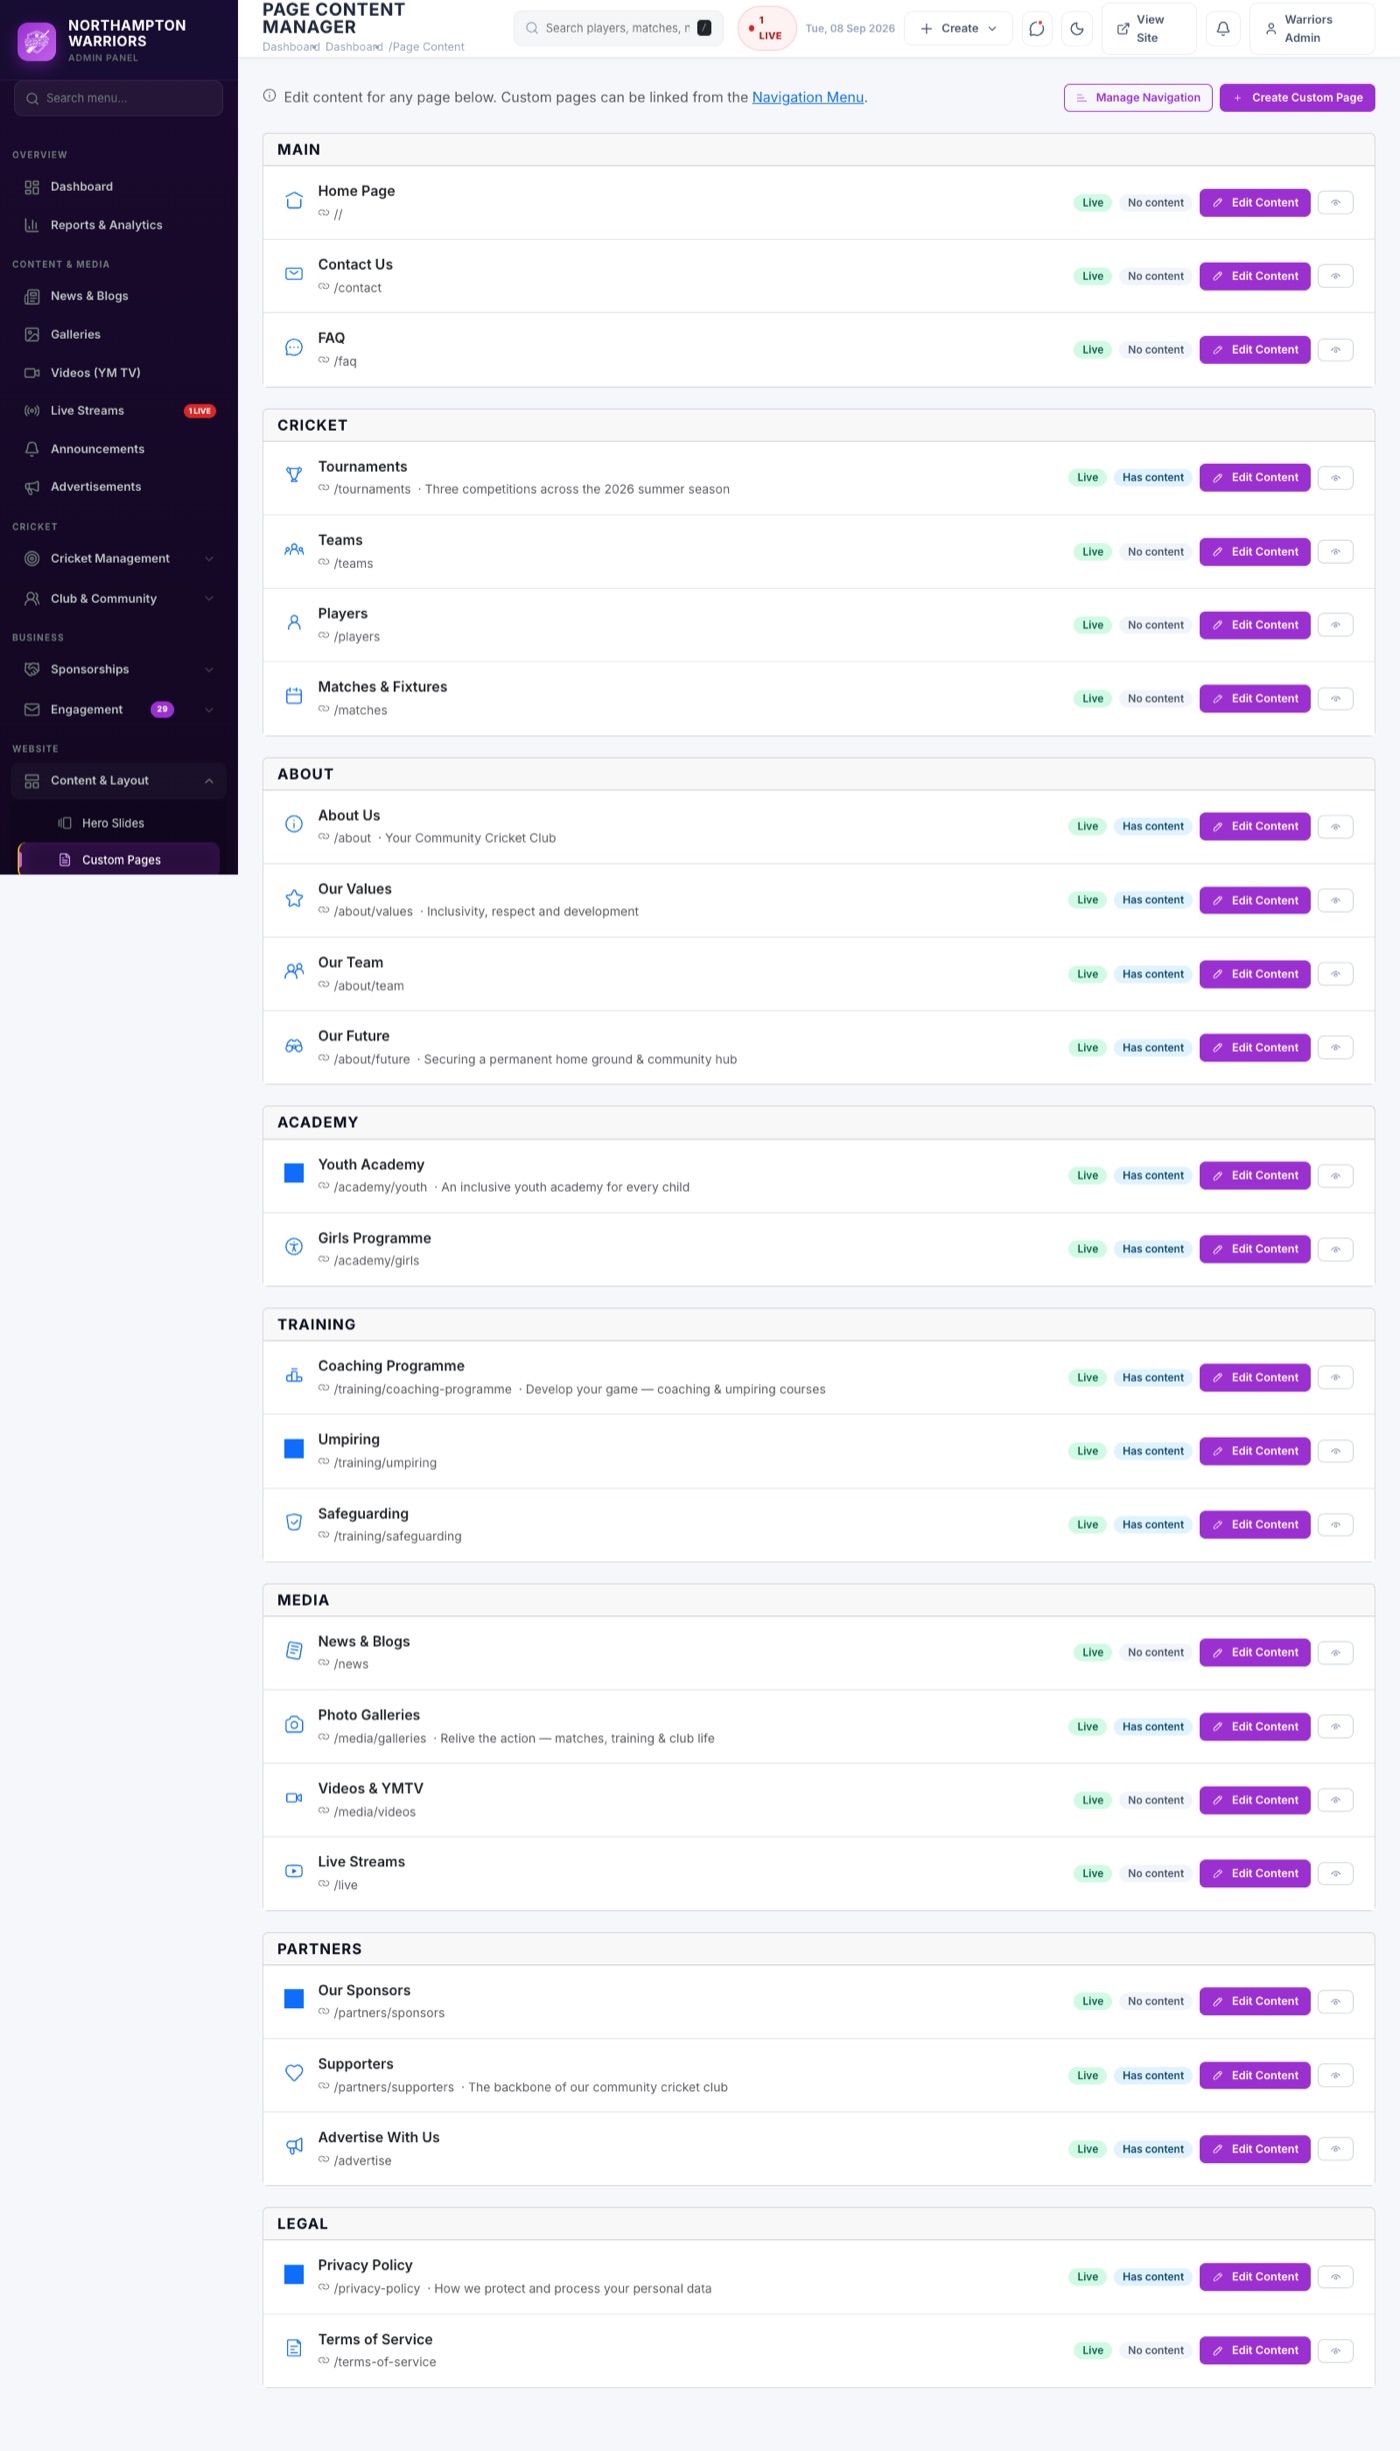Click the Our Sponsors blue square swatch
The height and width of the screenshot is (2451, 1400).
[294, 1999]
